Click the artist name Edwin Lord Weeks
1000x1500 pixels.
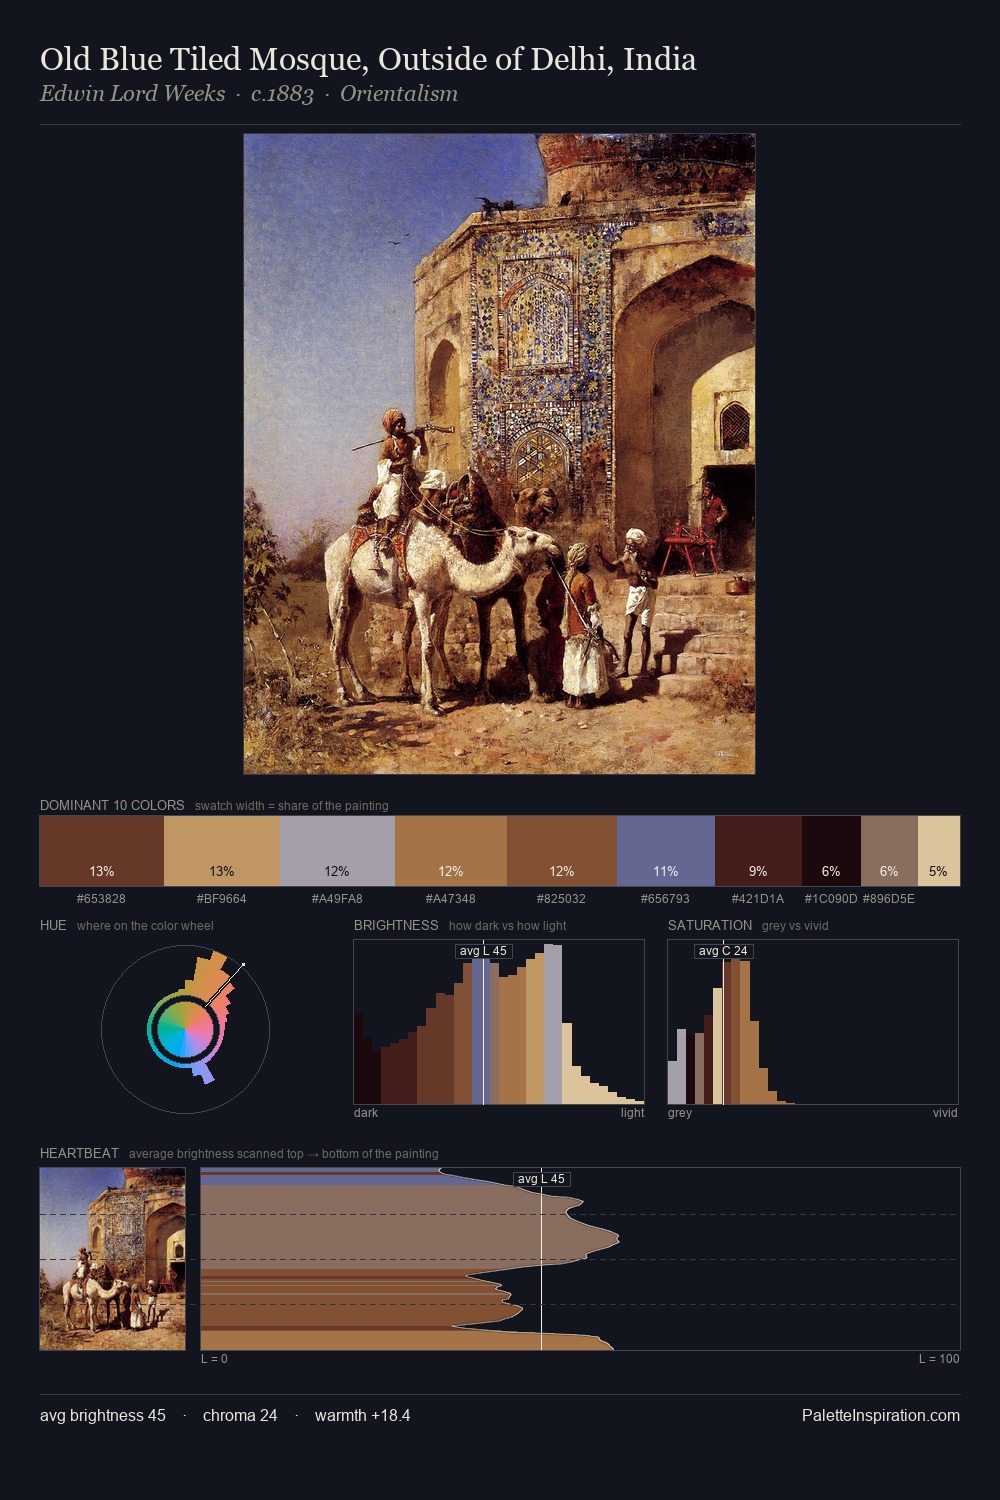point(132,94)
